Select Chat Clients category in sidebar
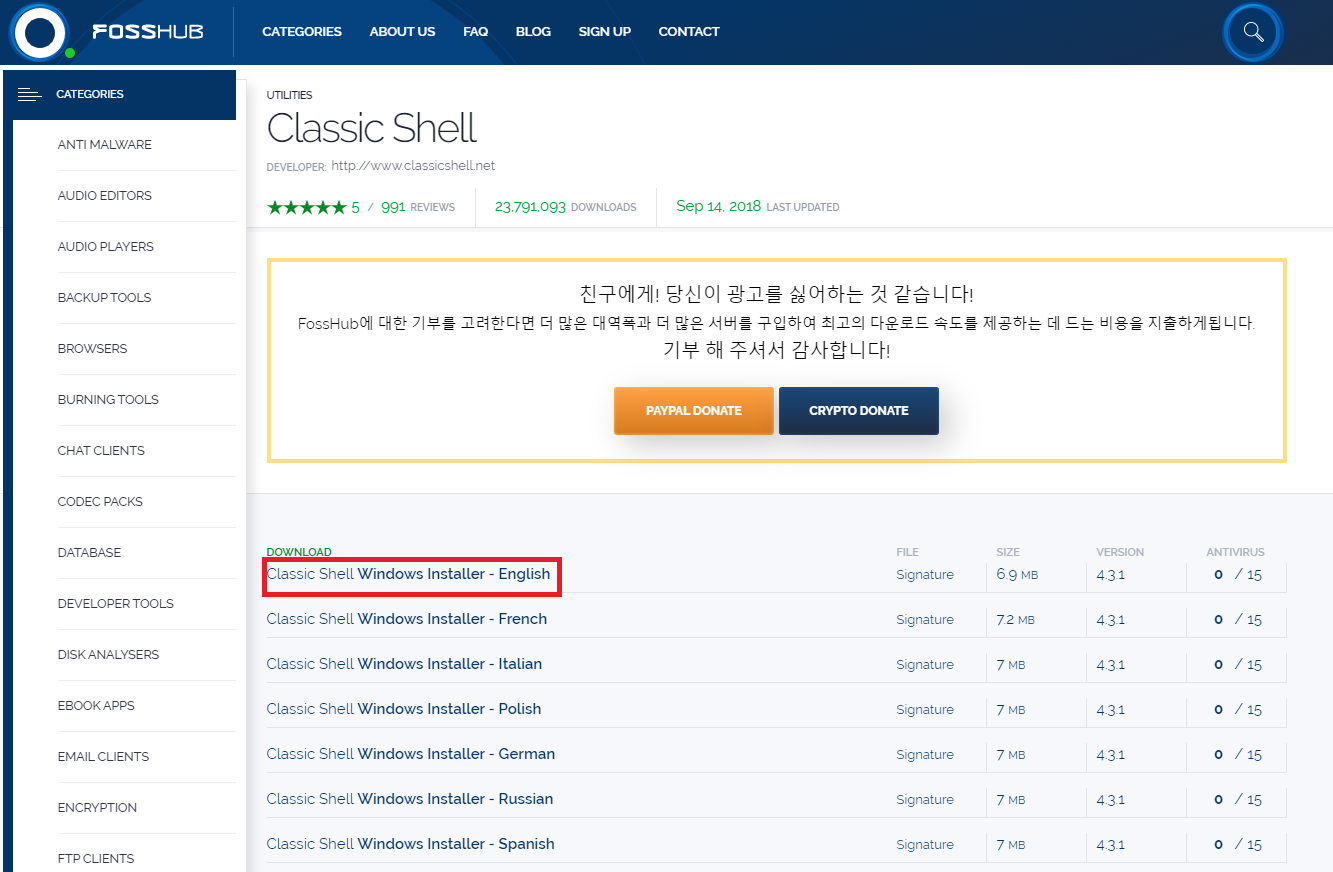The height and width of the screenshot is (872, 1333). [101, 451]
